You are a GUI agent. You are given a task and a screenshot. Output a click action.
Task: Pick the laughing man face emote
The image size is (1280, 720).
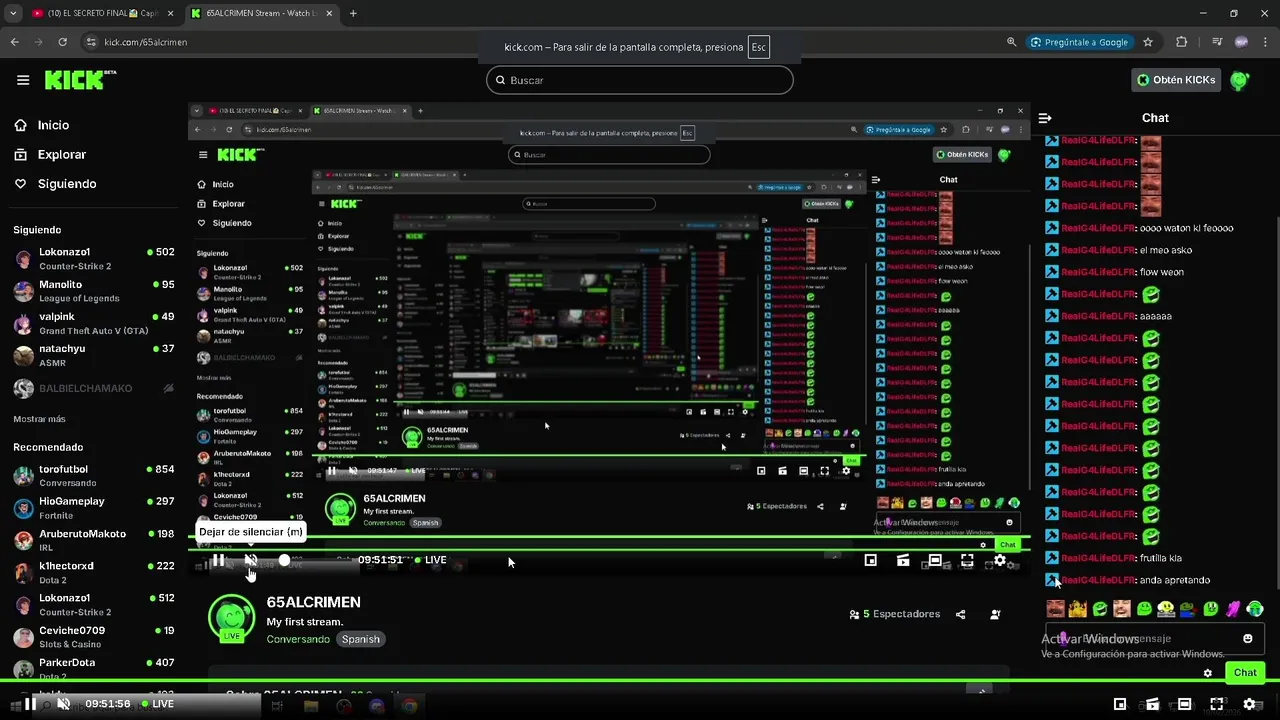[1121, 608]
